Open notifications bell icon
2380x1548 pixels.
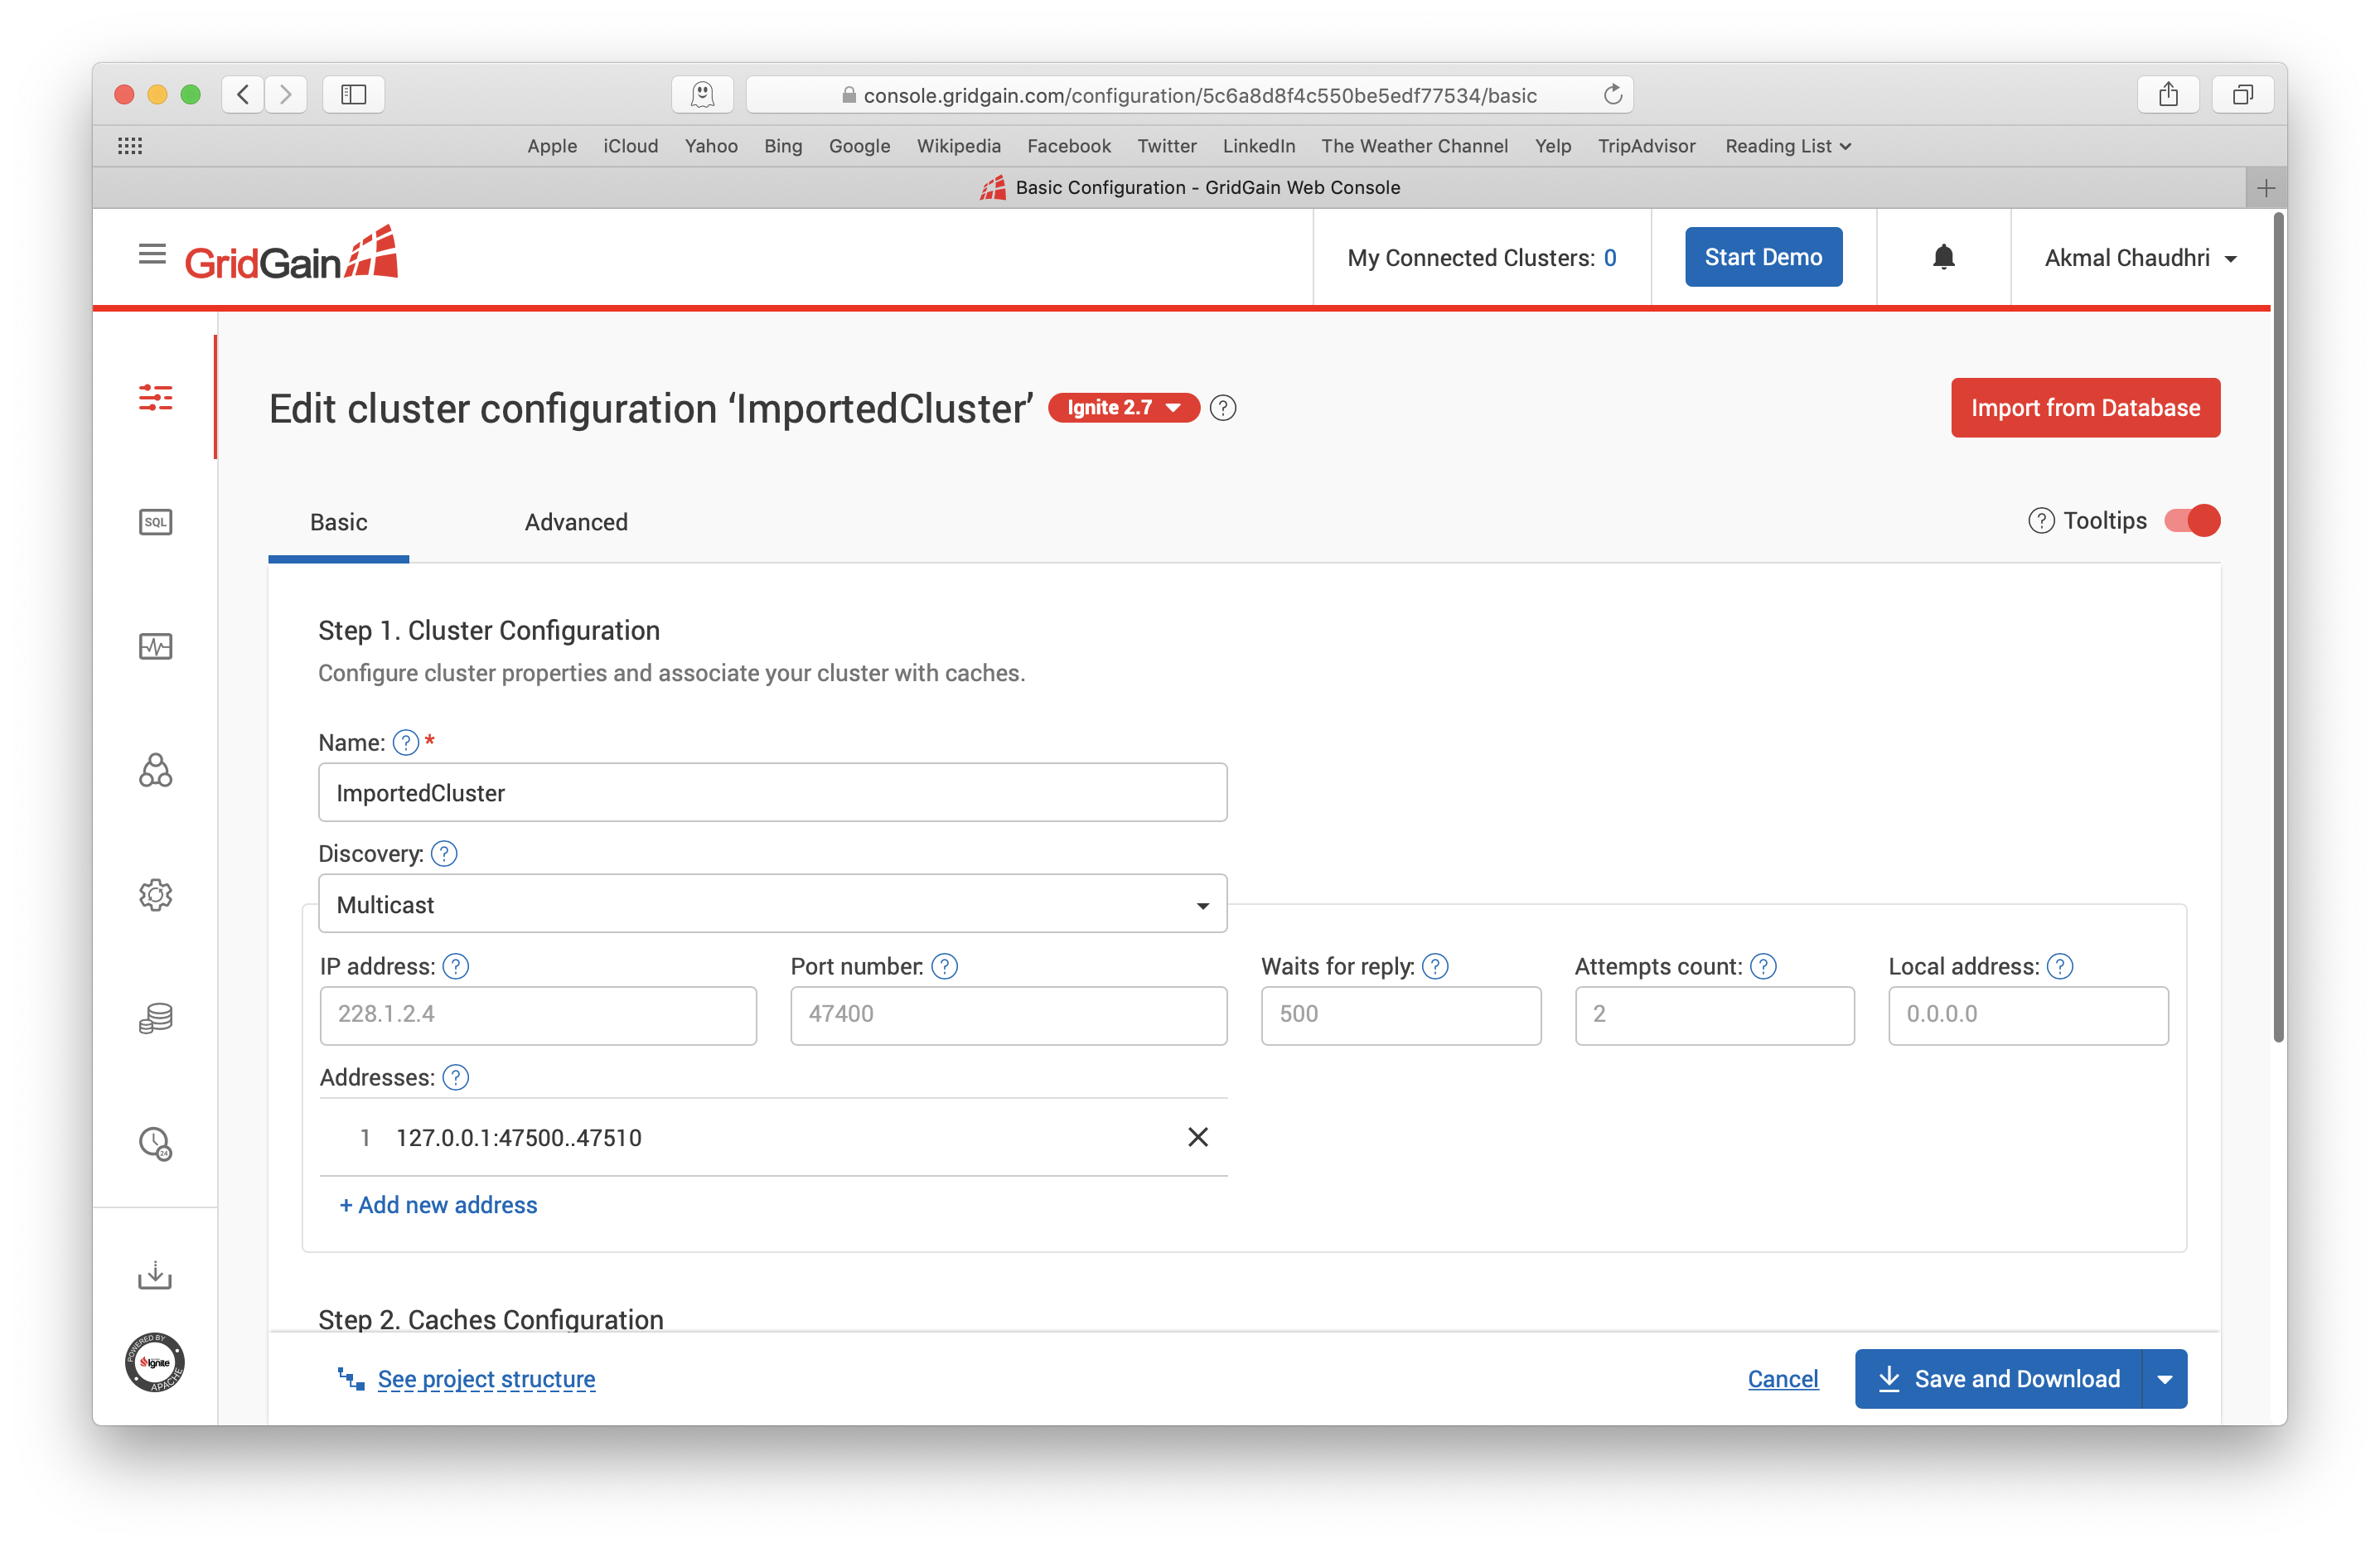pos(1943,258)
